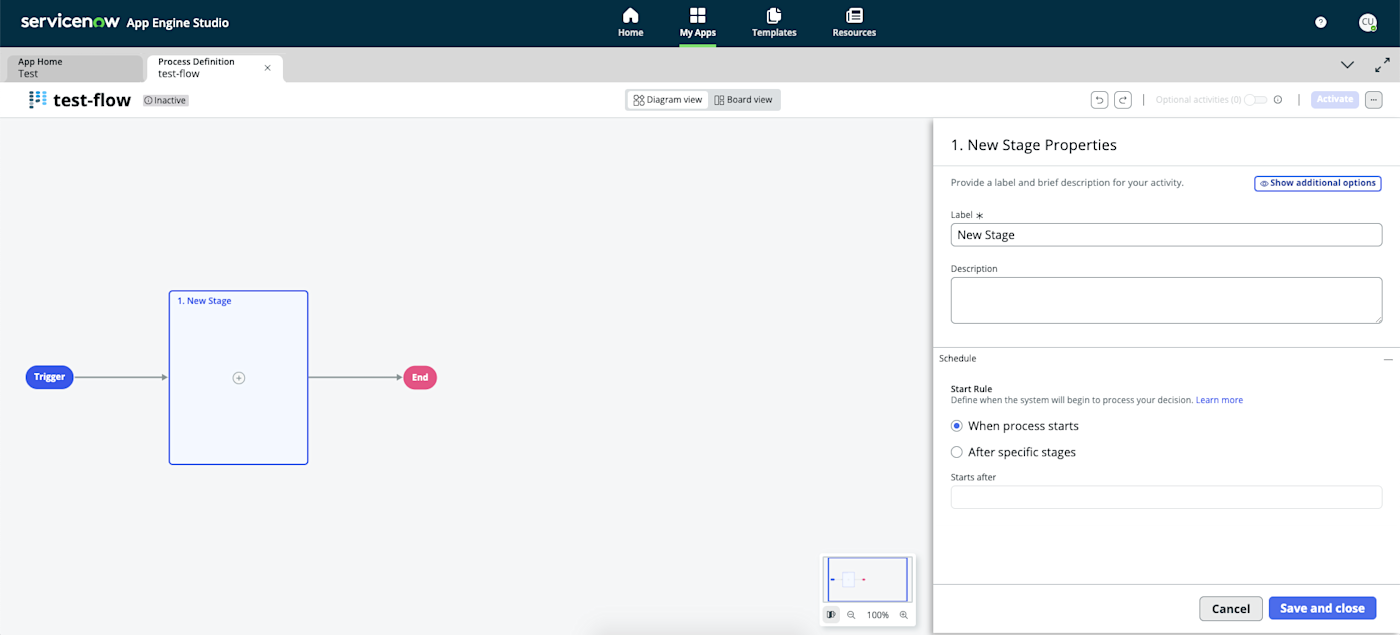Open the Learn more link

[x=1219, y=400]
